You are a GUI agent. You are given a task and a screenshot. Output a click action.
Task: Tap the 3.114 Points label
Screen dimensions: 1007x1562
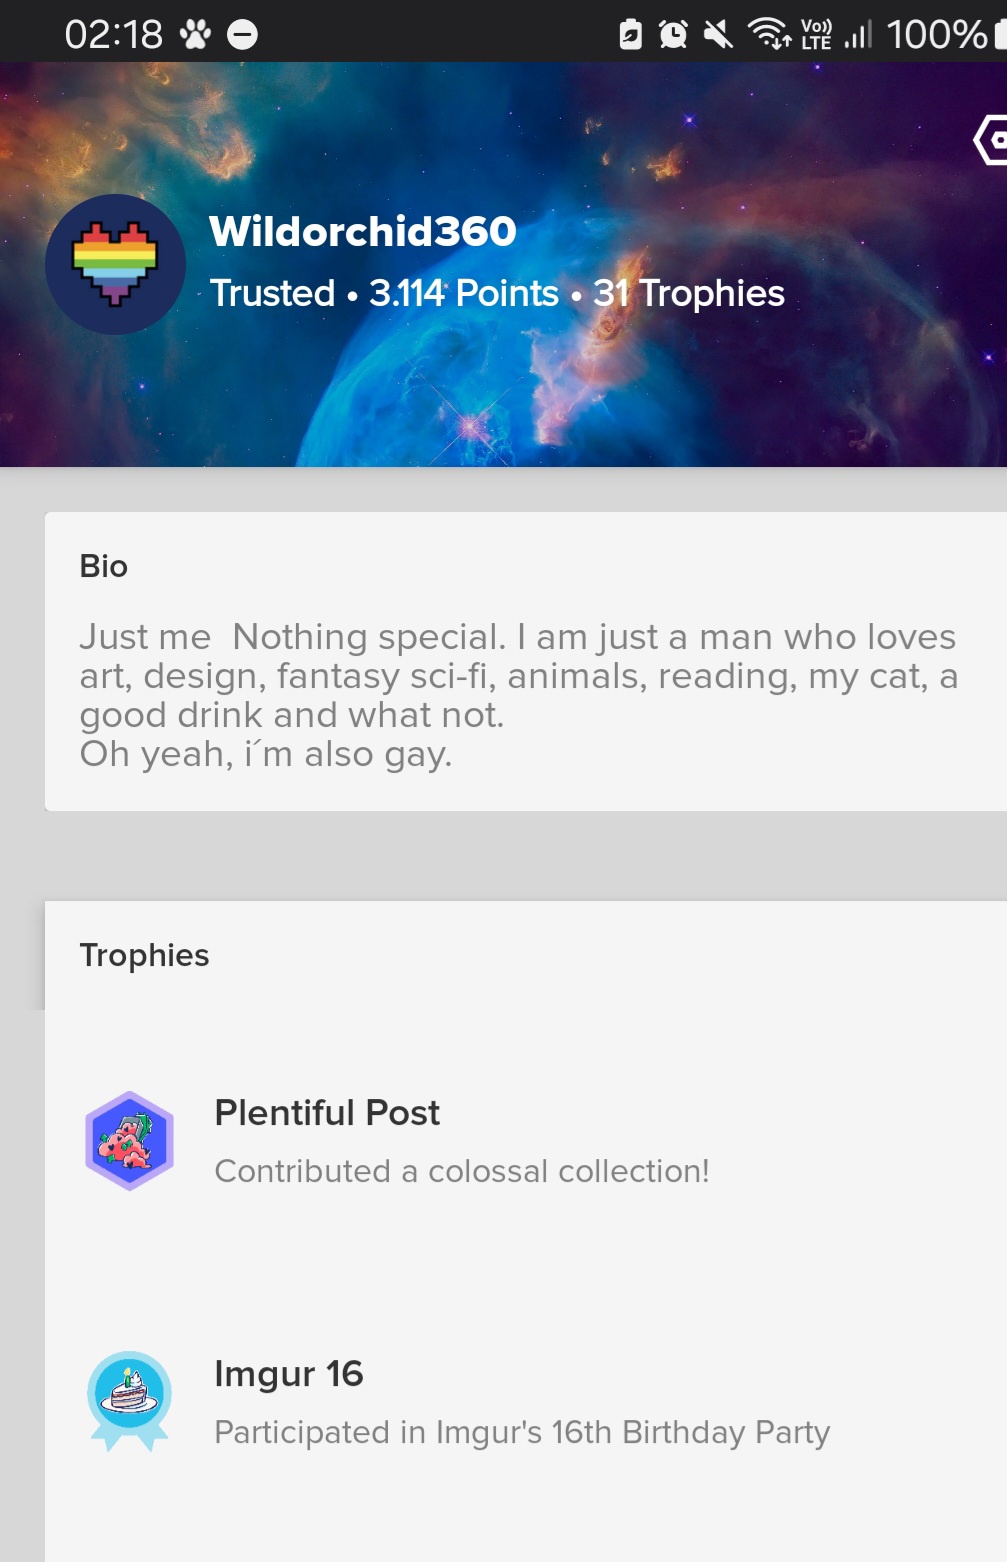pyautogui.click(x=463, y=293)
